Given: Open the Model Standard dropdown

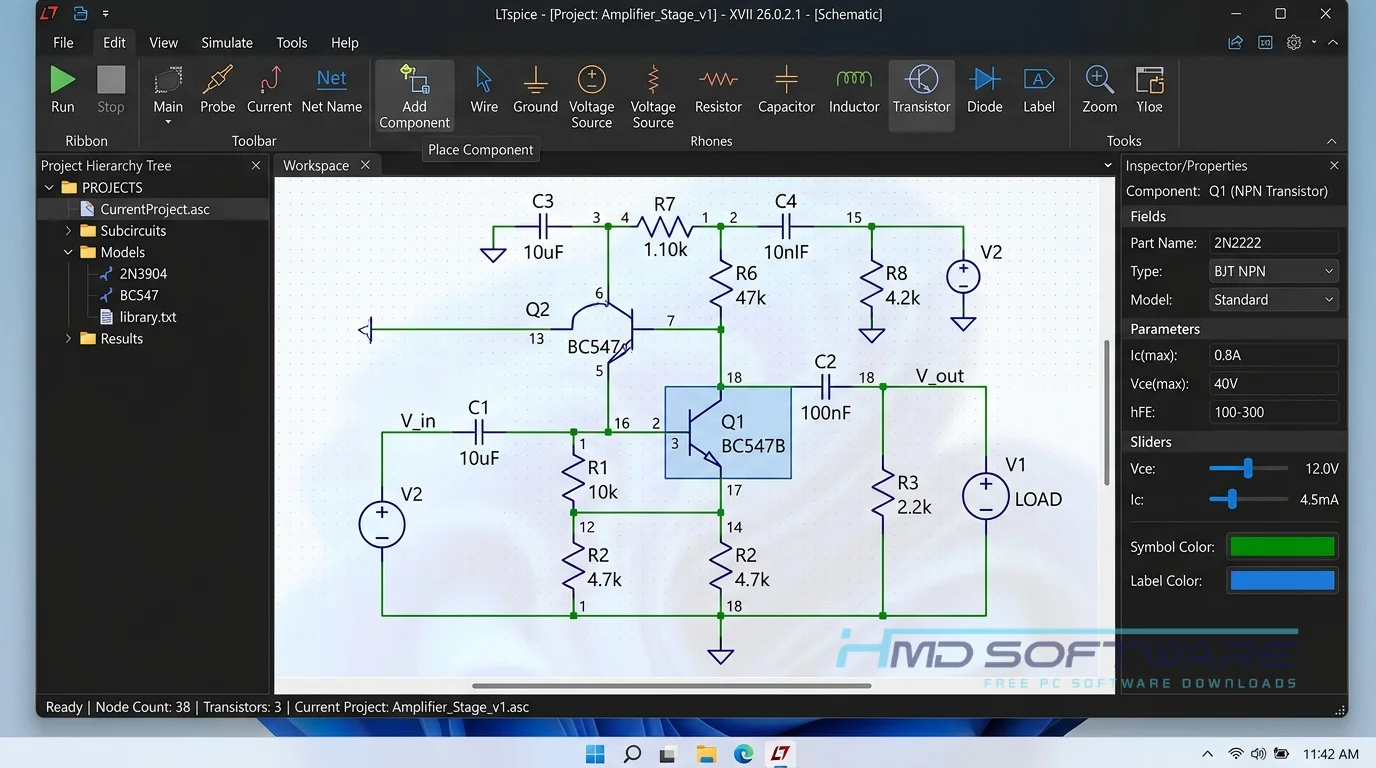Looking at the screenshot, I should pyautogui.click(x=1273, y=299).
